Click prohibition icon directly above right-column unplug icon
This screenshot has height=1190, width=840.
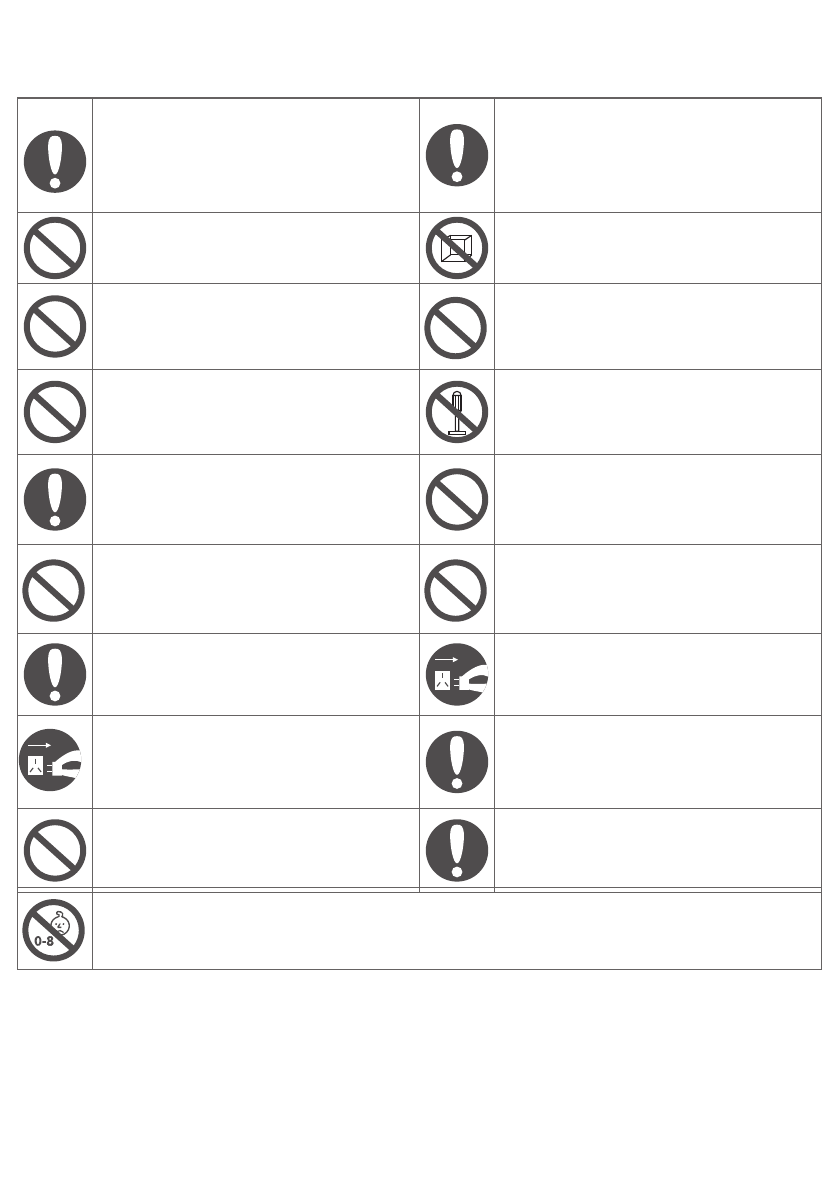pos(457,589)
